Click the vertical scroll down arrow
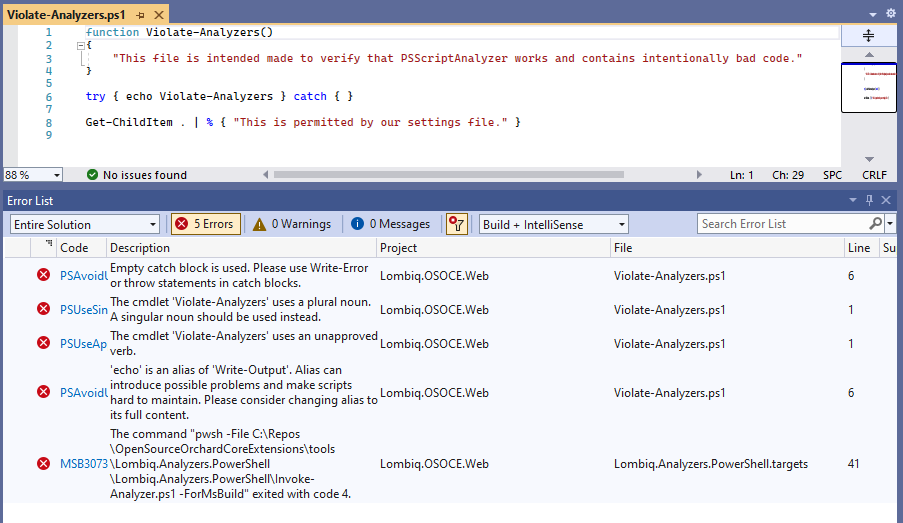Image resolution: width=903 pixels, height=523 pixels. click(x=869, y=159)
